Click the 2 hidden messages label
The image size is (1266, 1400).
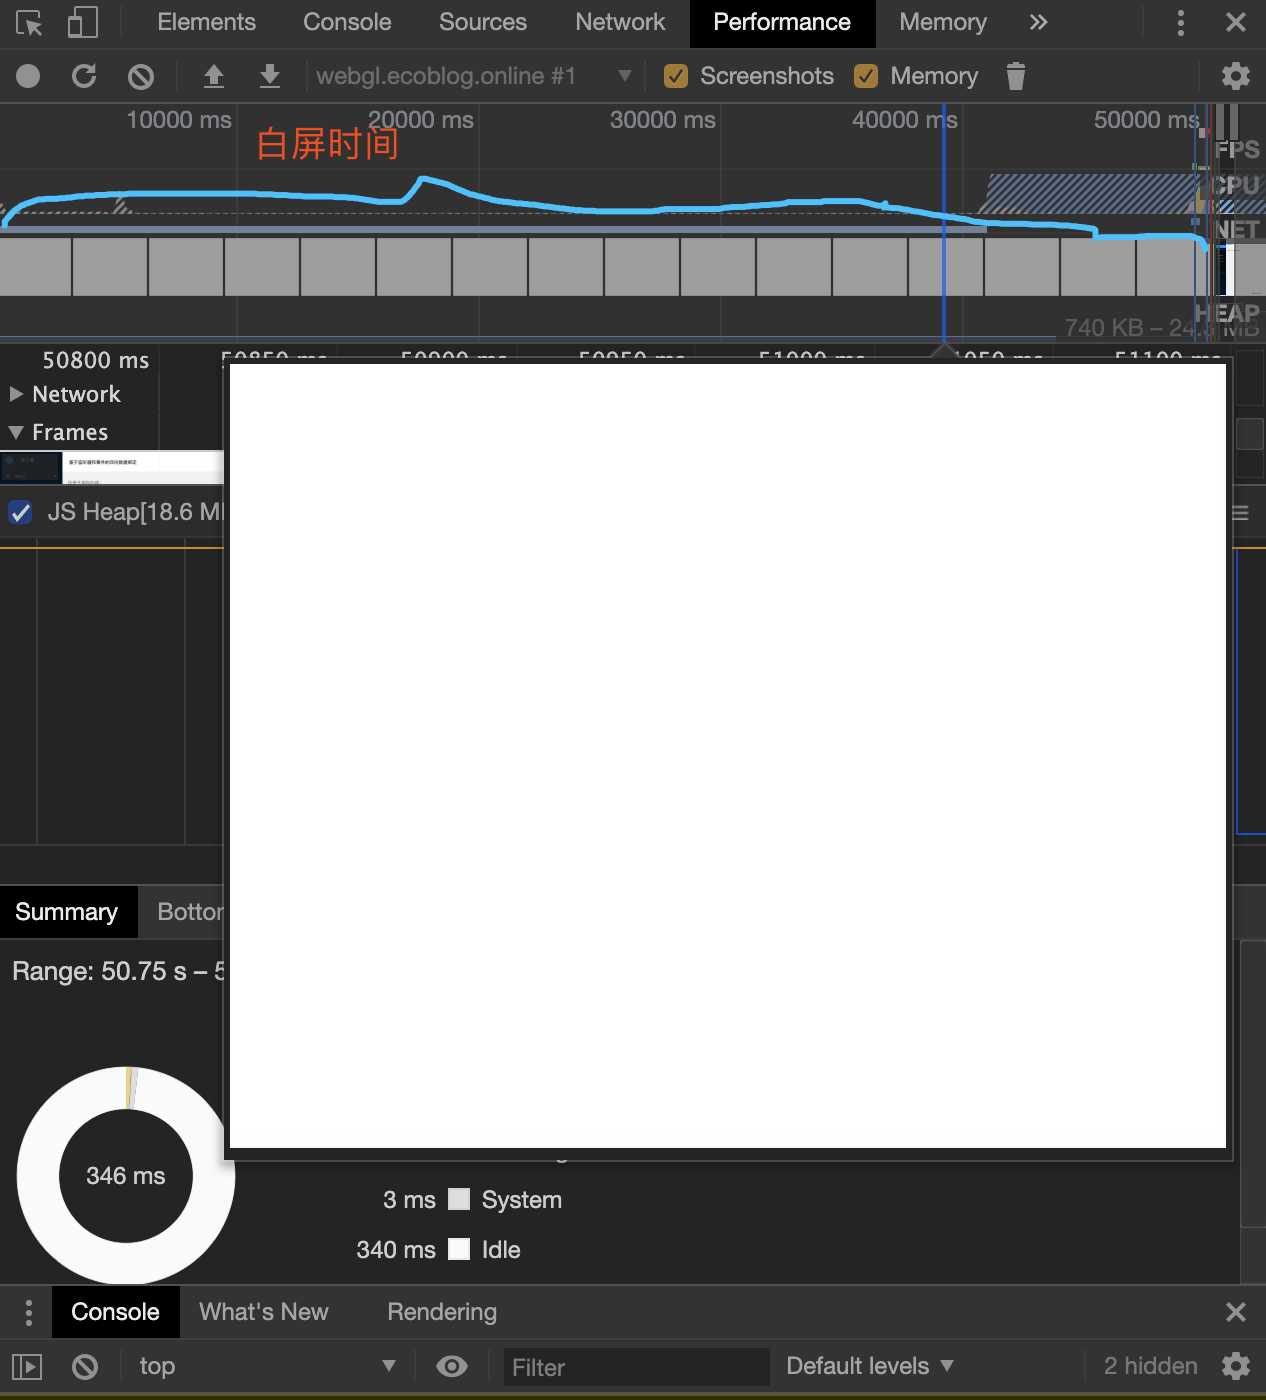(x=1150, y=1366)
